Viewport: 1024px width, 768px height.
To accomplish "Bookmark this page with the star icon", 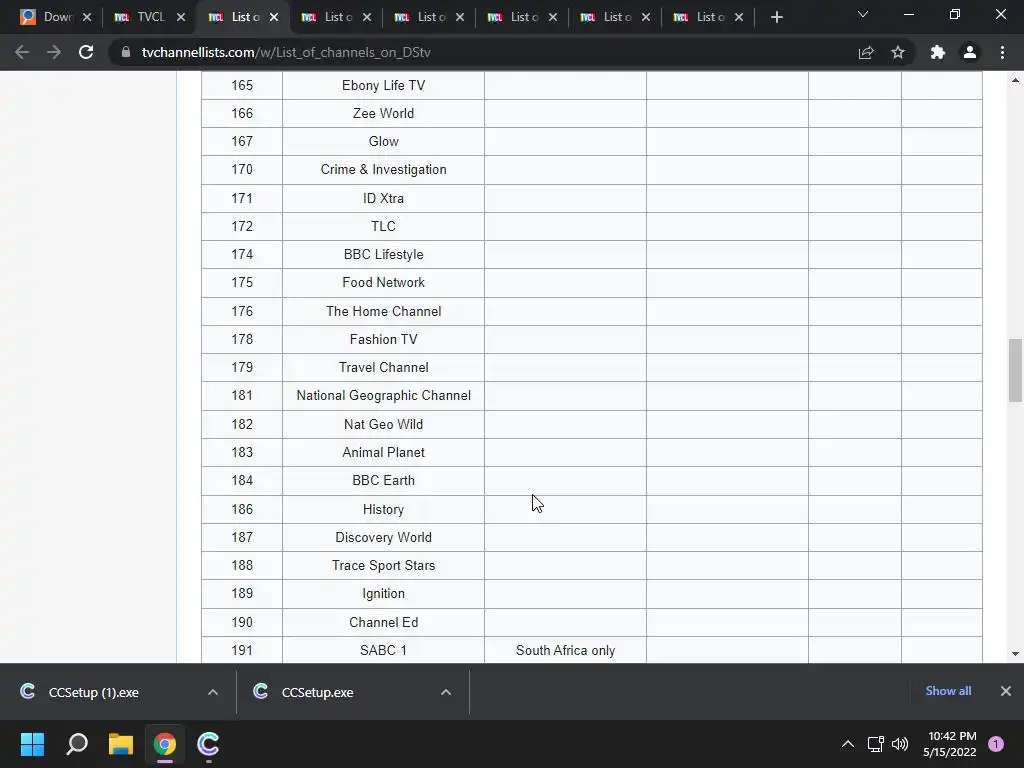I will [x=898, y=52].
